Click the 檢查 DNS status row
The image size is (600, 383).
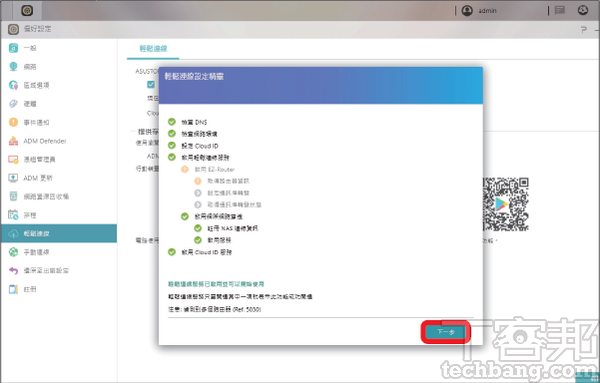point(188,122)
